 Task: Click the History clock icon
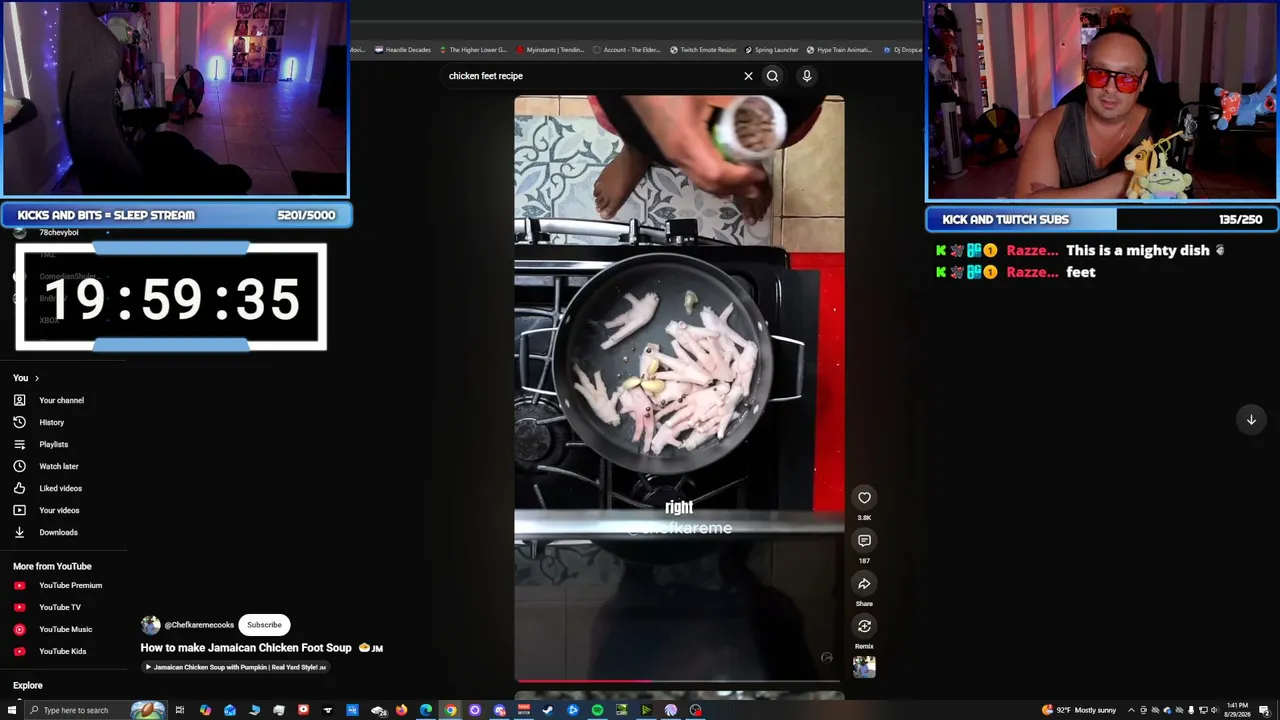tap(19, 422)
